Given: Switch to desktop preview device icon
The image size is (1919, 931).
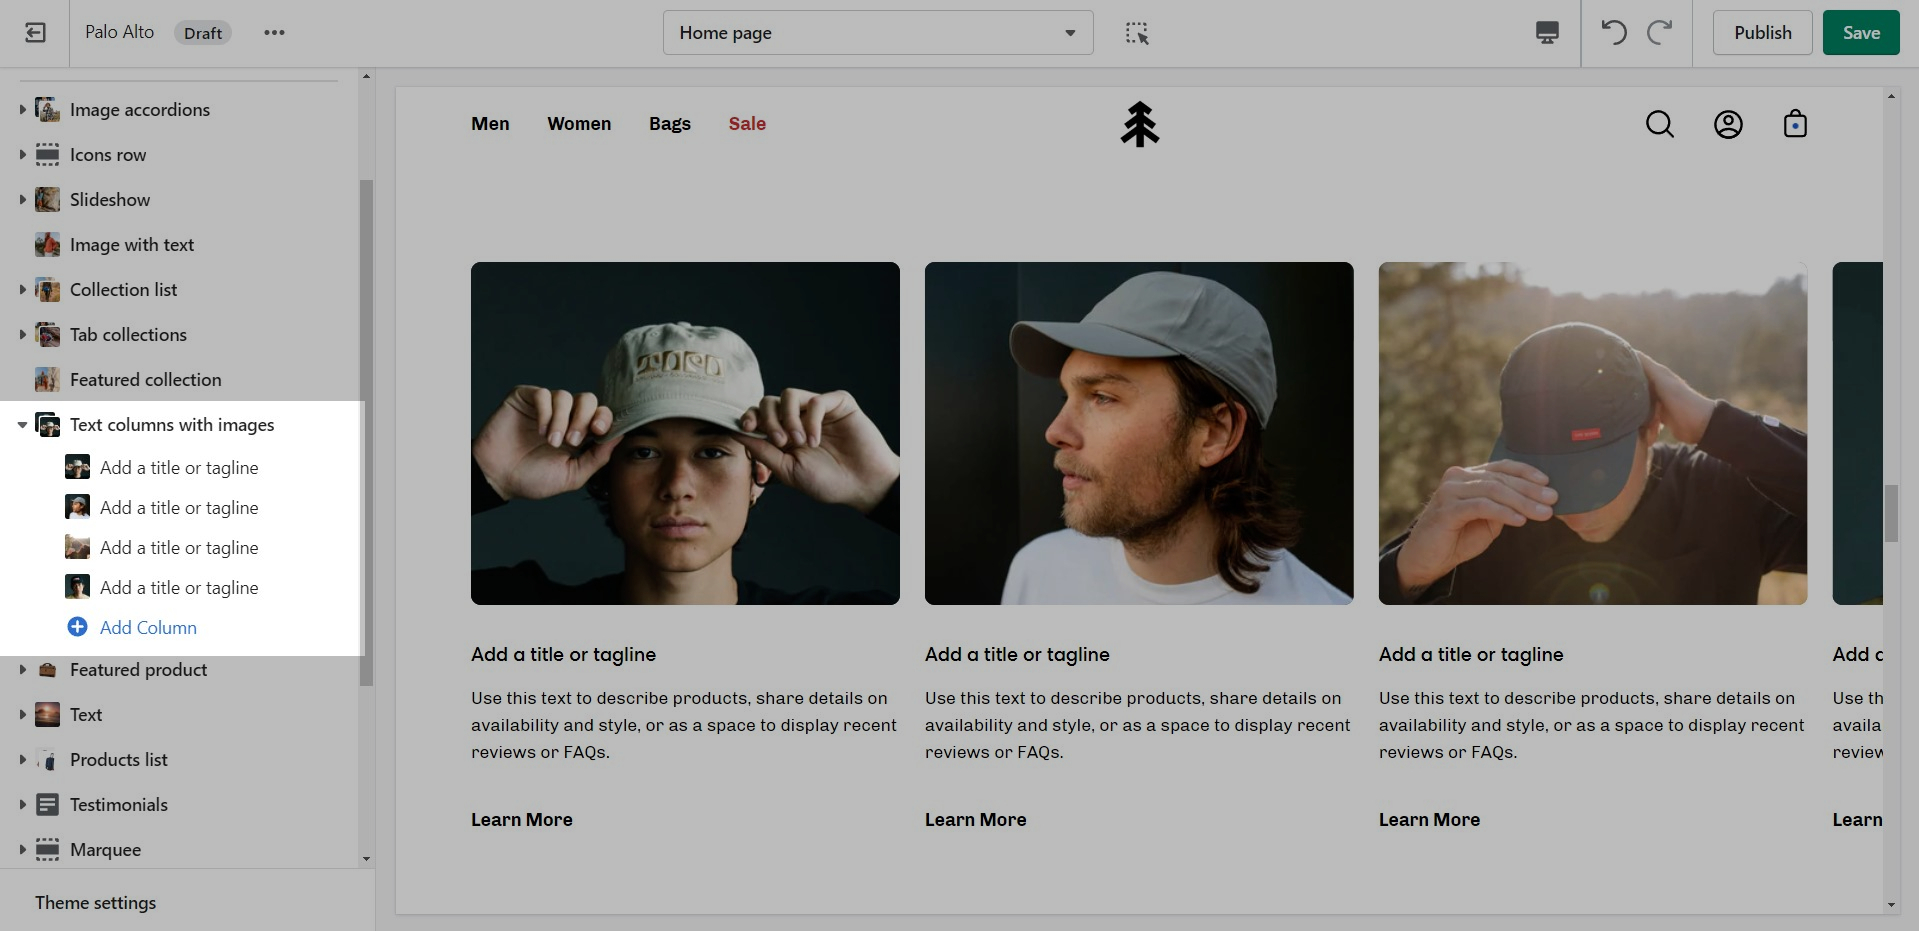Looking at the screenshot, I should tap(1547, 33).
